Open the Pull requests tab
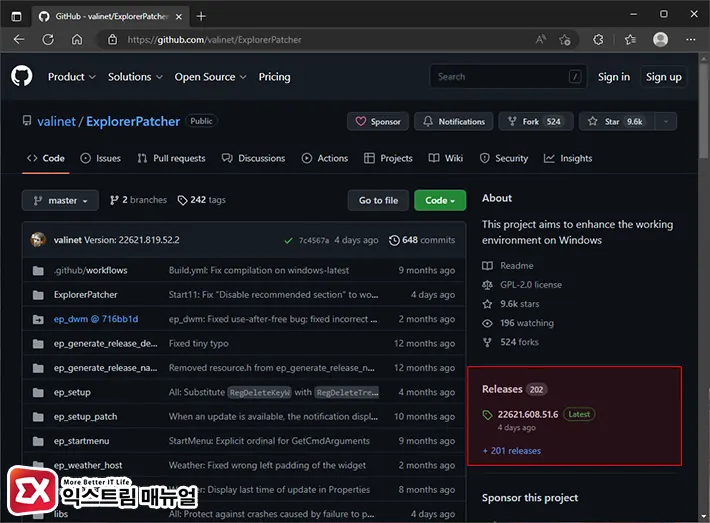 171,158
